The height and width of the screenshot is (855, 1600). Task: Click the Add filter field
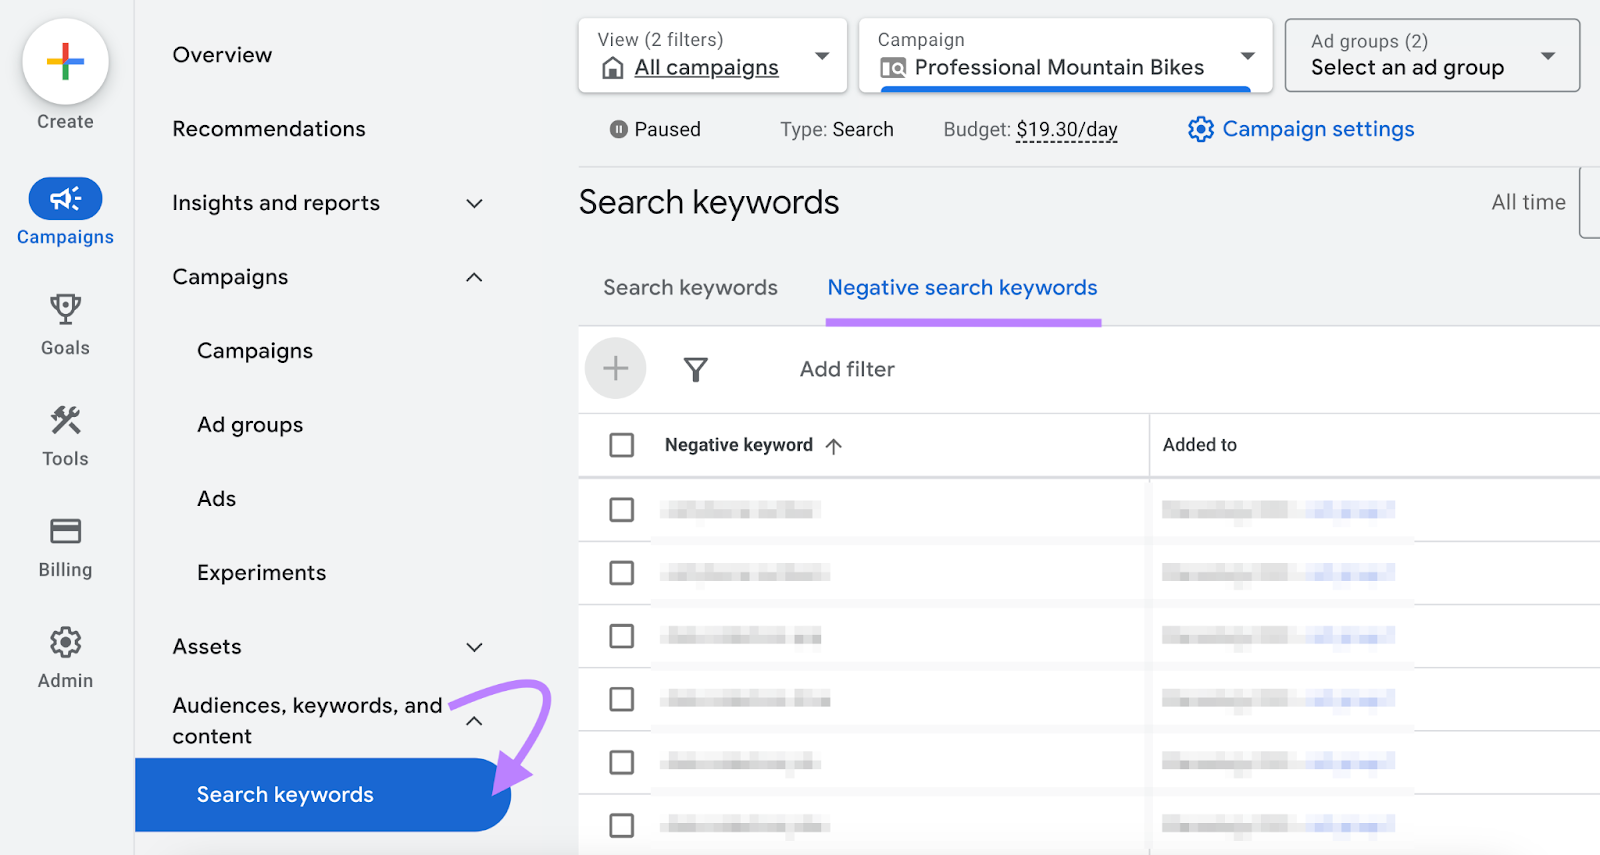[847, 370]
